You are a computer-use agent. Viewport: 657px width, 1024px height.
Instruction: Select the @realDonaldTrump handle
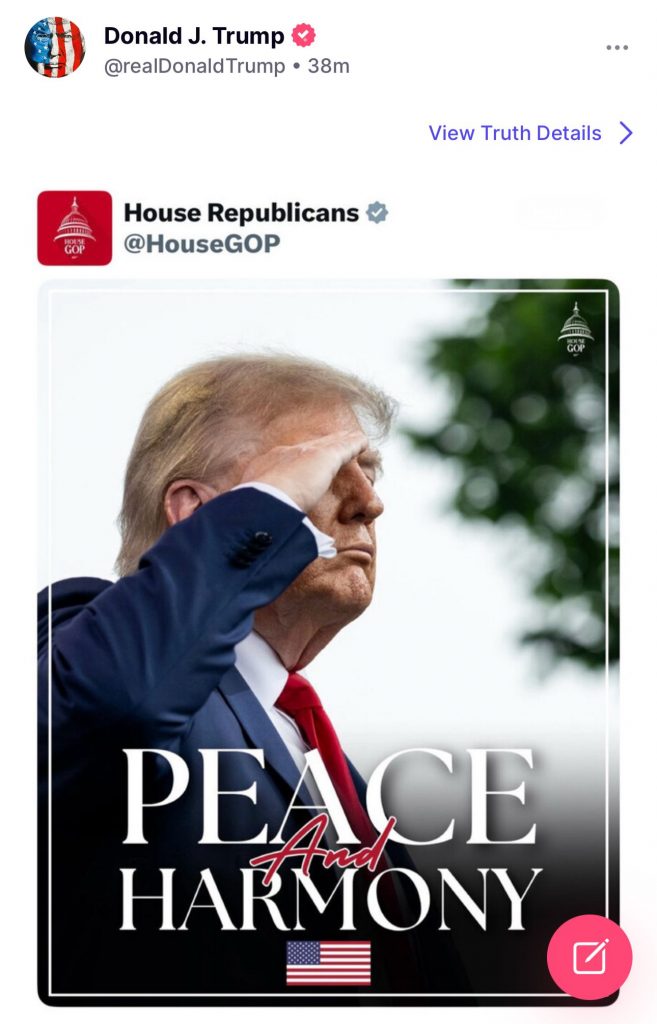click(195, 66)
